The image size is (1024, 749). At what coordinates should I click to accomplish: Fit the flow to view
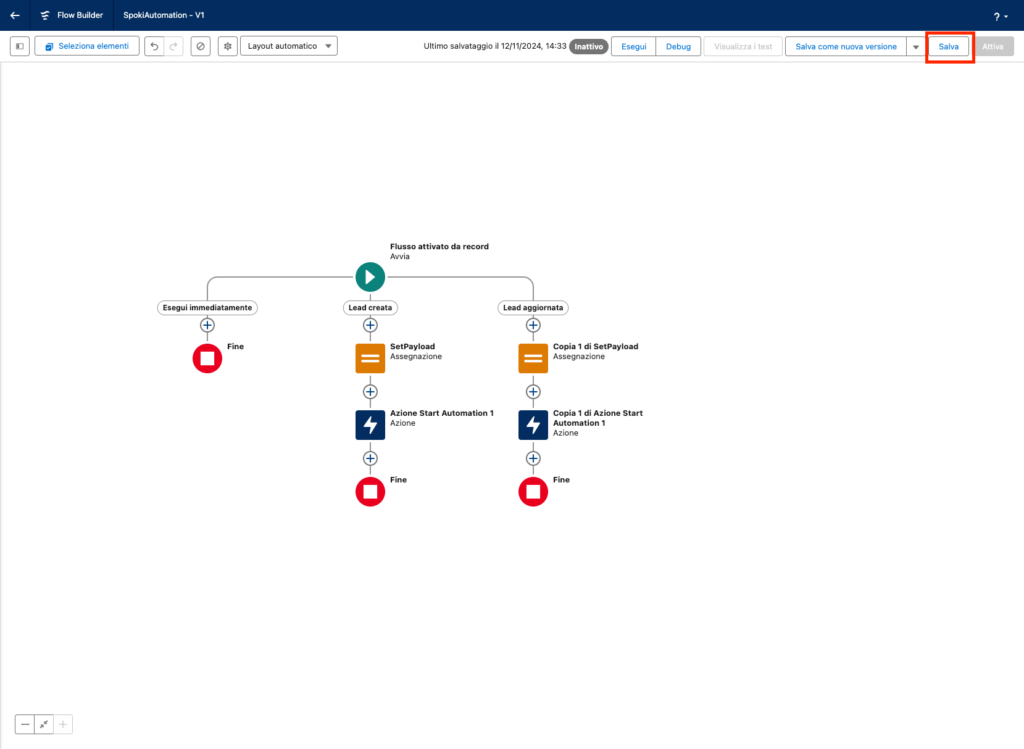pyautogui.click(x=44, y=724)
